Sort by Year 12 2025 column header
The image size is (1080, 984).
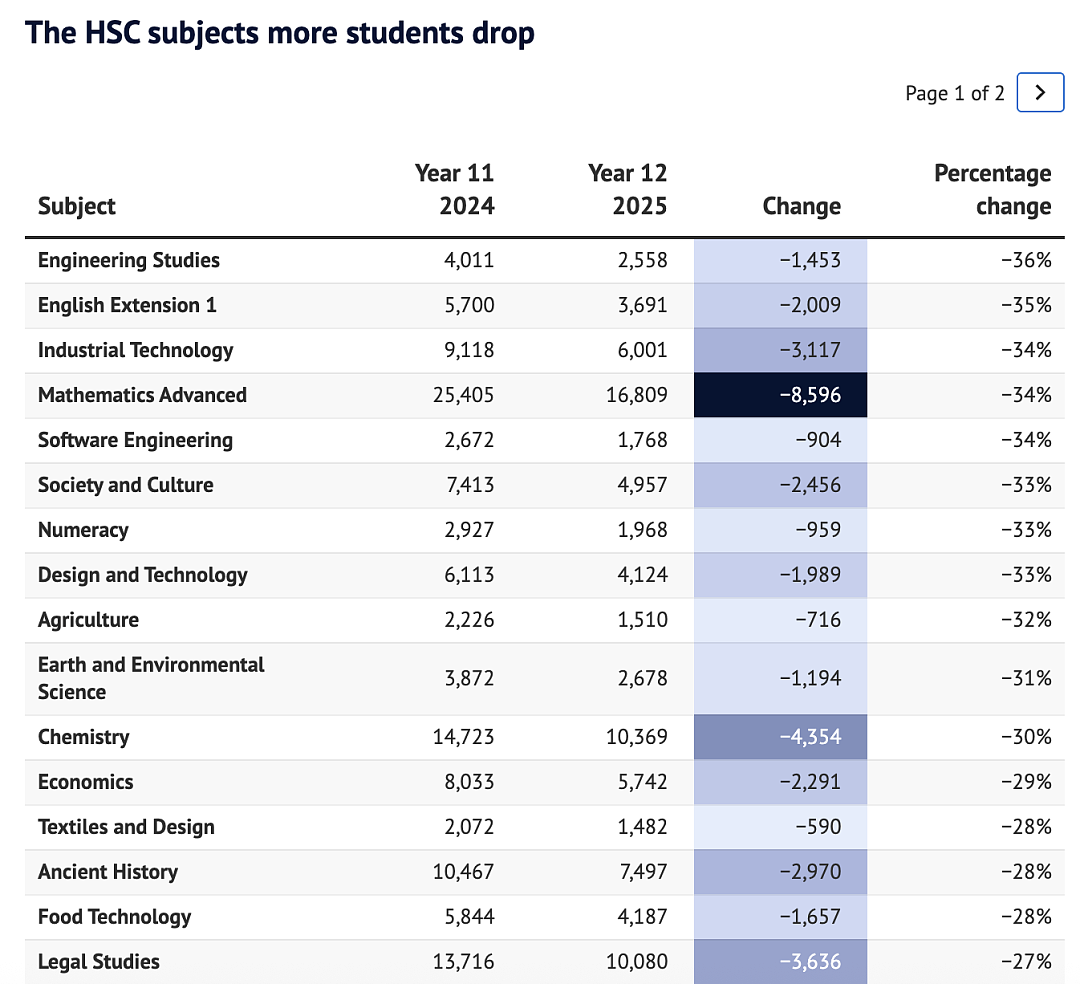click(627, 189)
